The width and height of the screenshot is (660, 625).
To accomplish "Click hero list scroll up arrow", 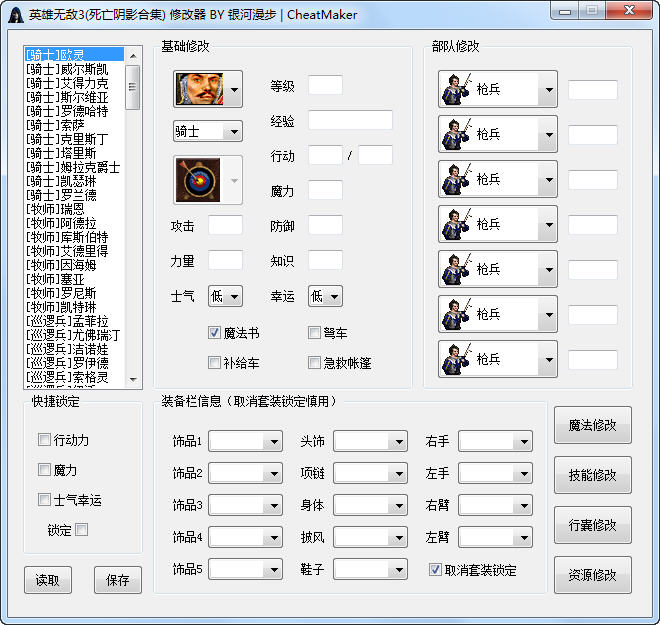I will (x=133, y=56).
